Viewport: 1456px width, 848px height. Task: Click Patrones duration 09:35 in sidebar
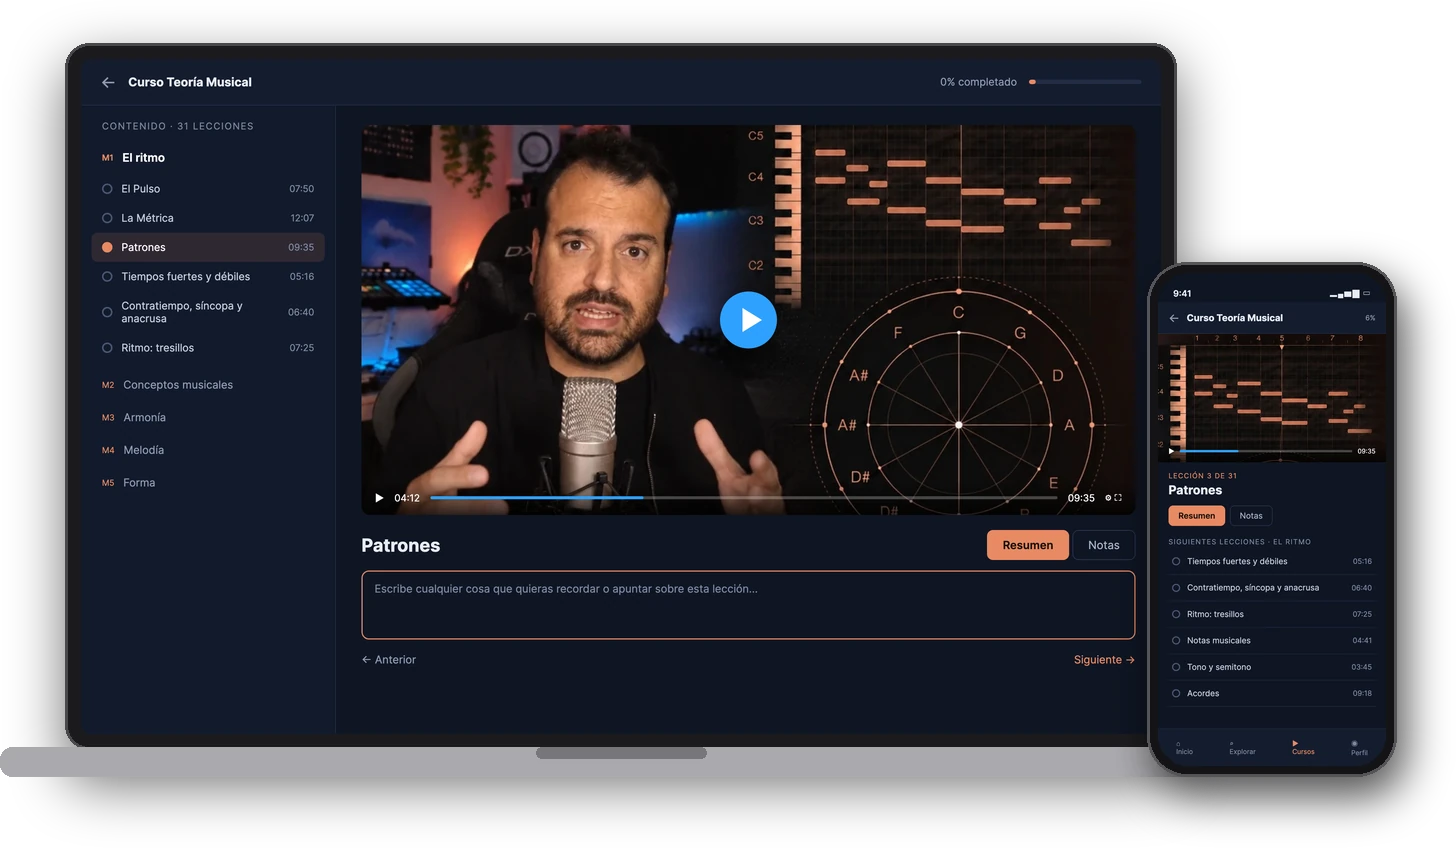pos(301,247)
